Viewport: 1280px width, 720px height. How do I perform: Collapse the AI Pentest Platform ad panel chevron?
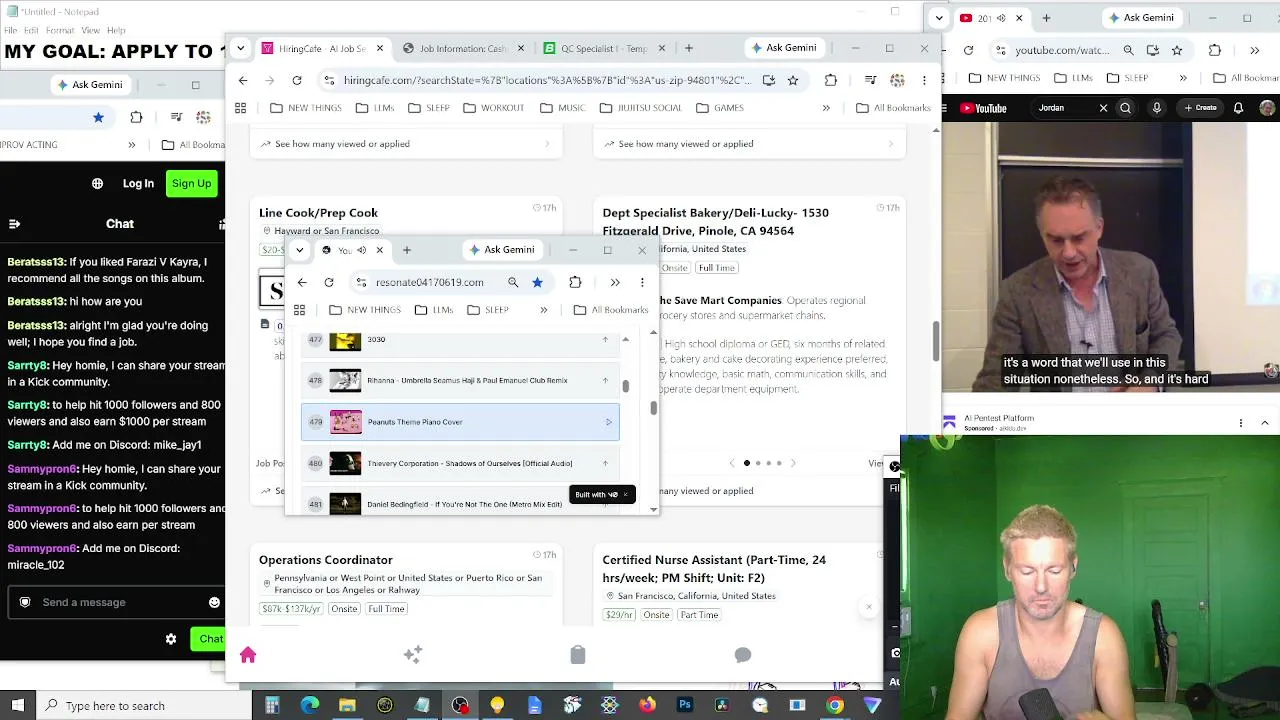click(1265, 423)
